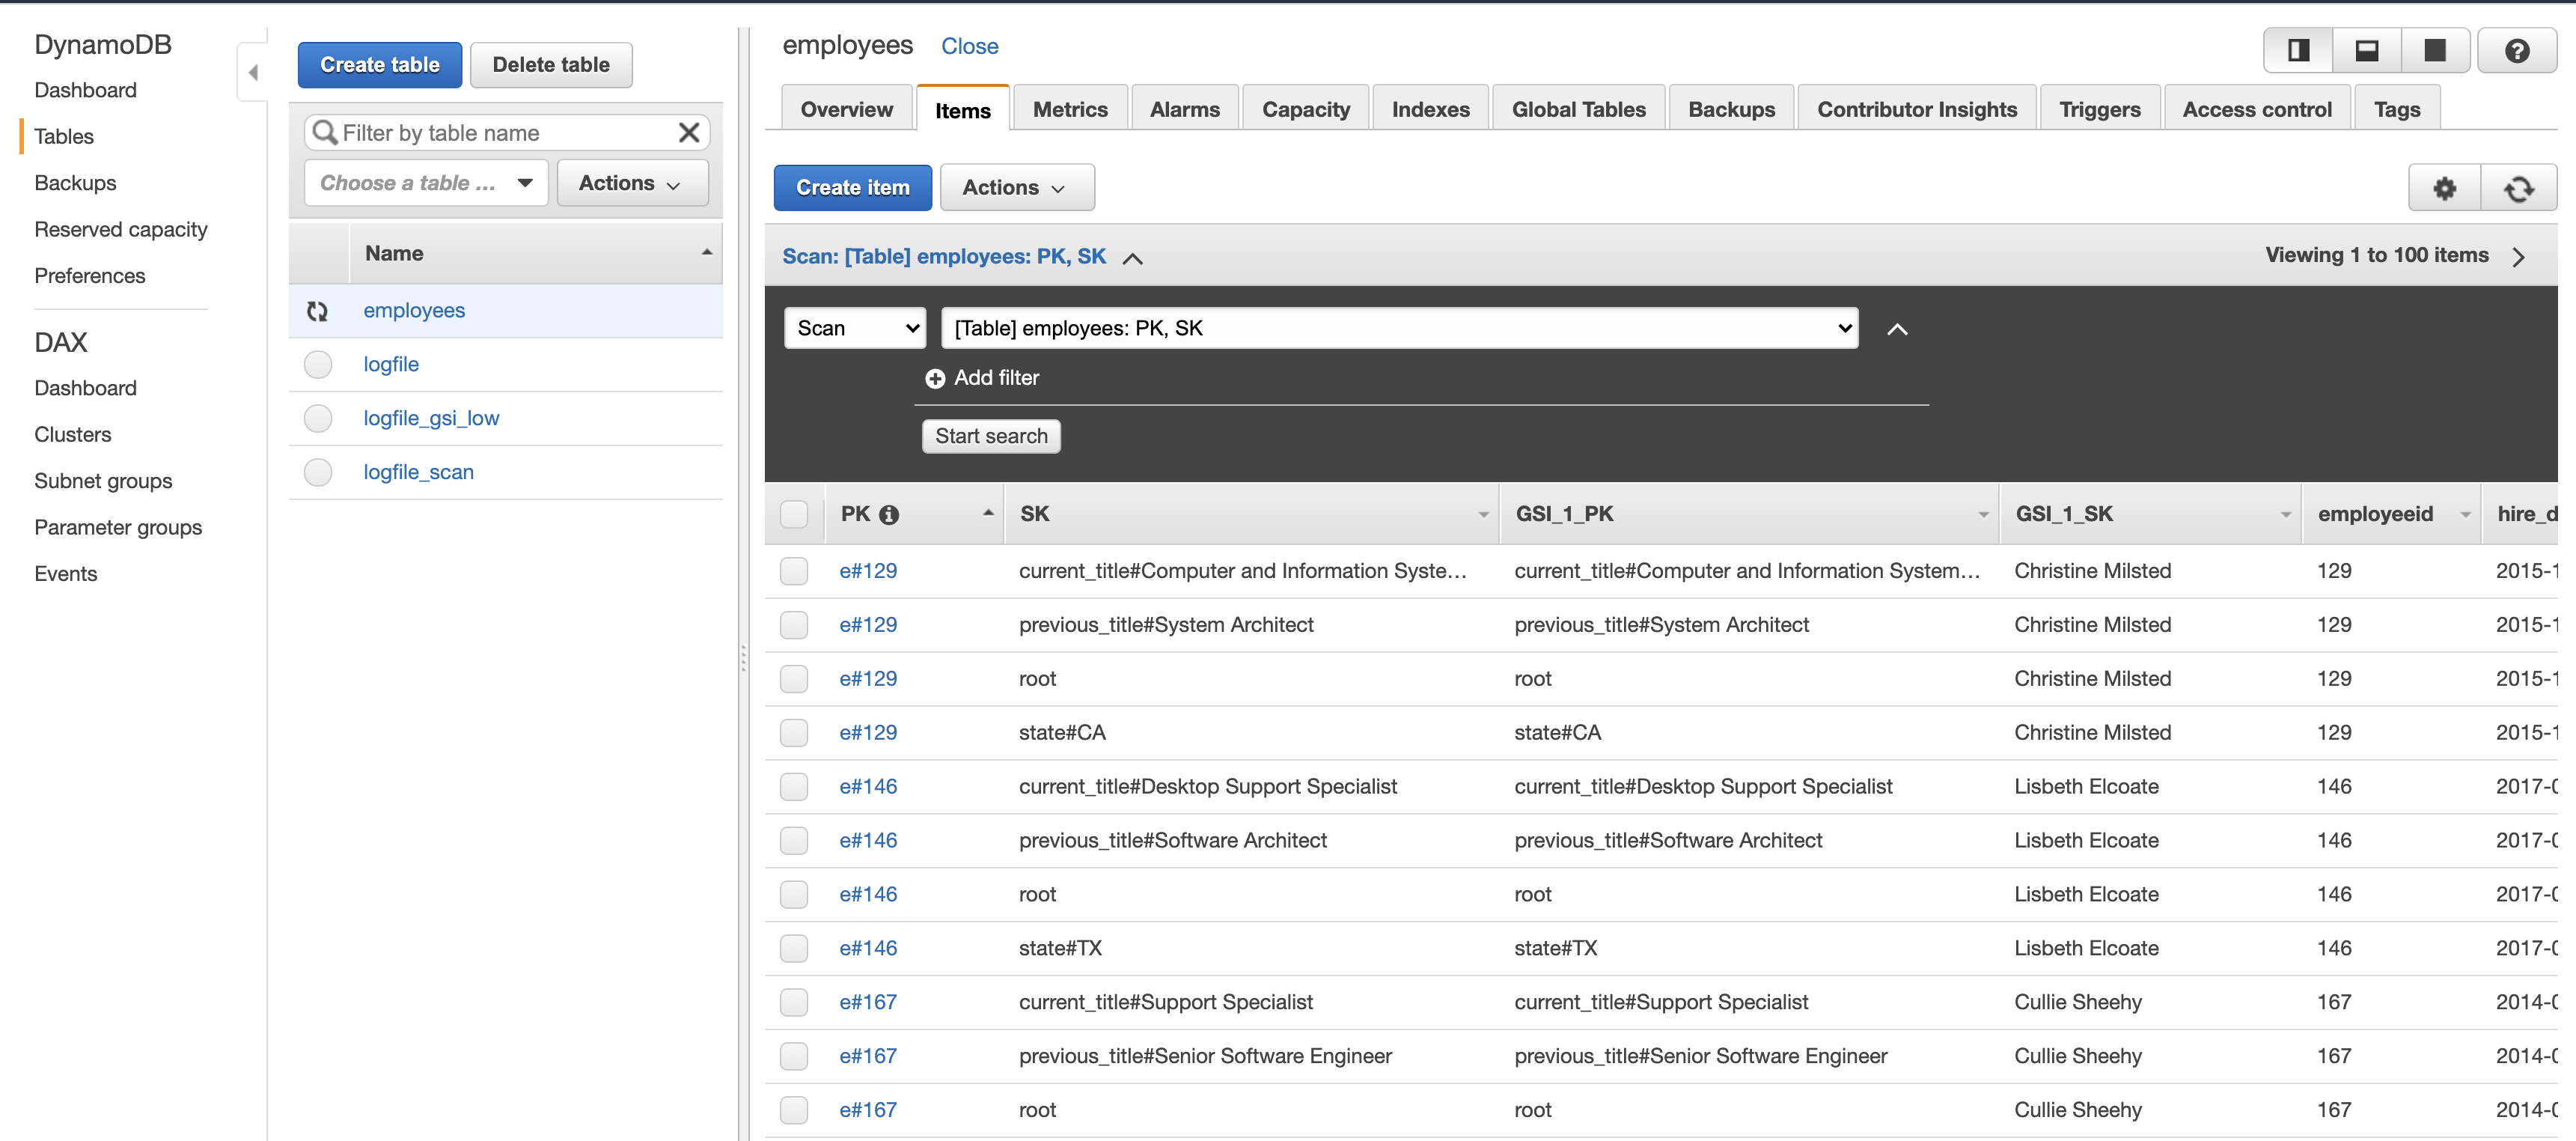Check the e#146 state#TX row checkbox

(x=794, y=949)
